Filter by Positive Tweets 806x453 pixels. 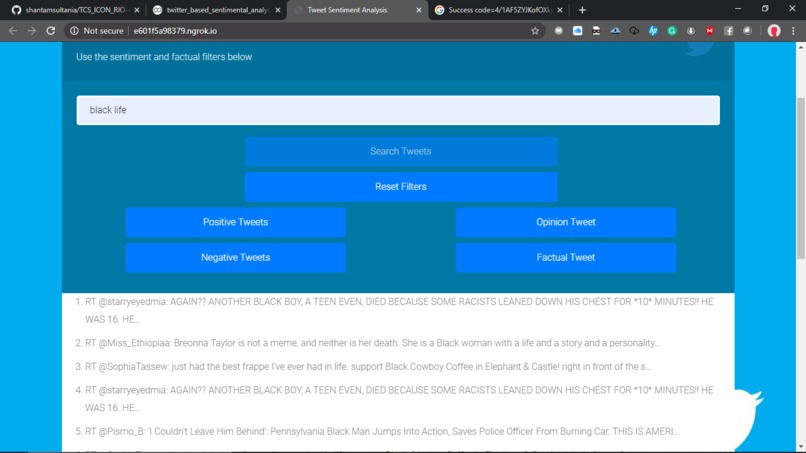click(235, 222)
